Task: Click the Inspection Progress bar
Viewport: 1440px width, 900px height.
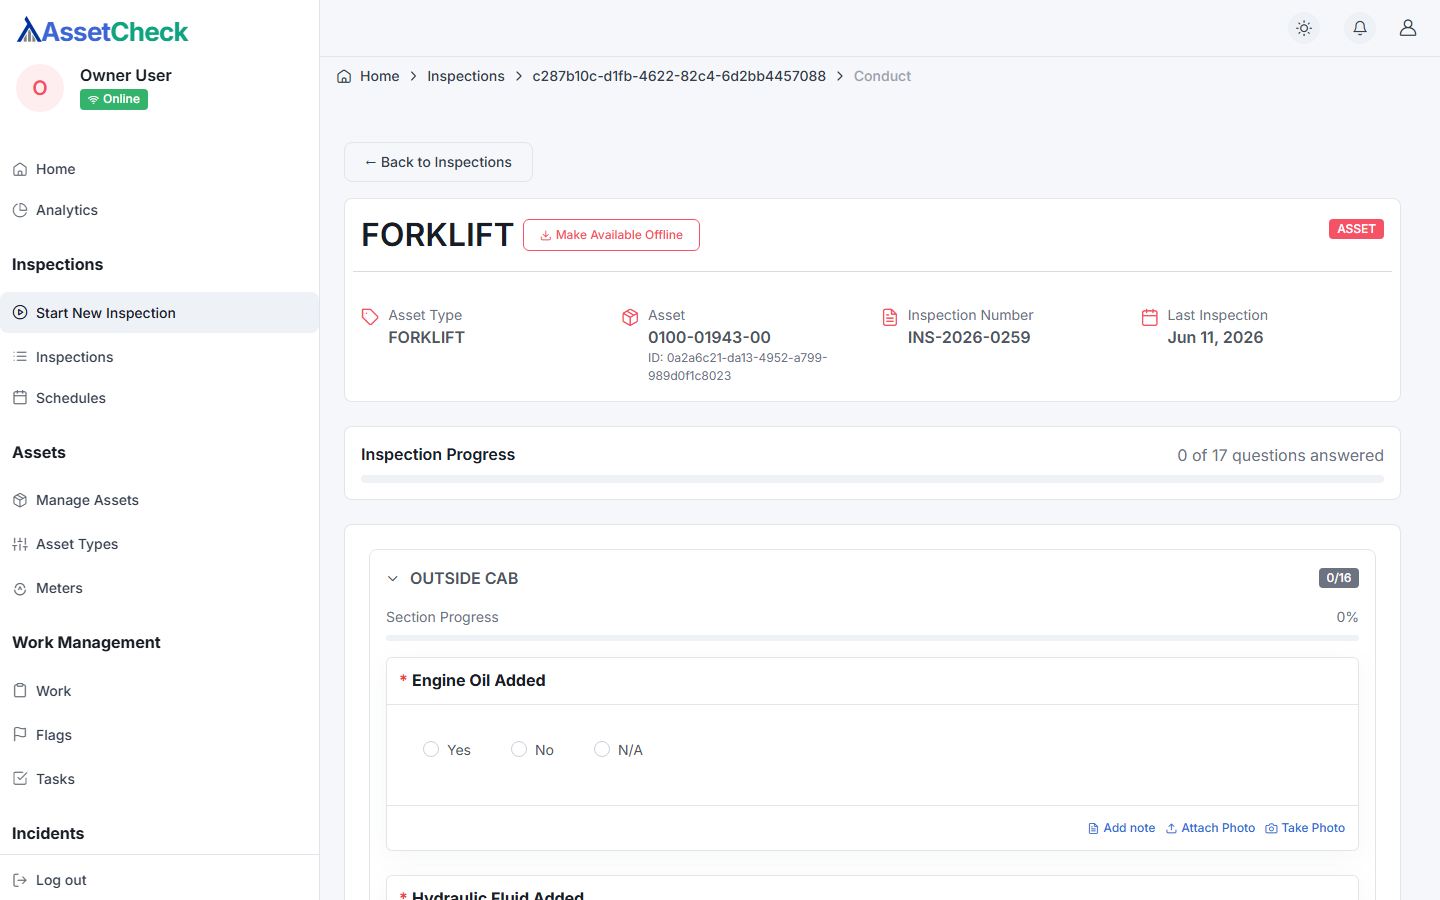Action: pyautogui.click(x=872, y=479)
